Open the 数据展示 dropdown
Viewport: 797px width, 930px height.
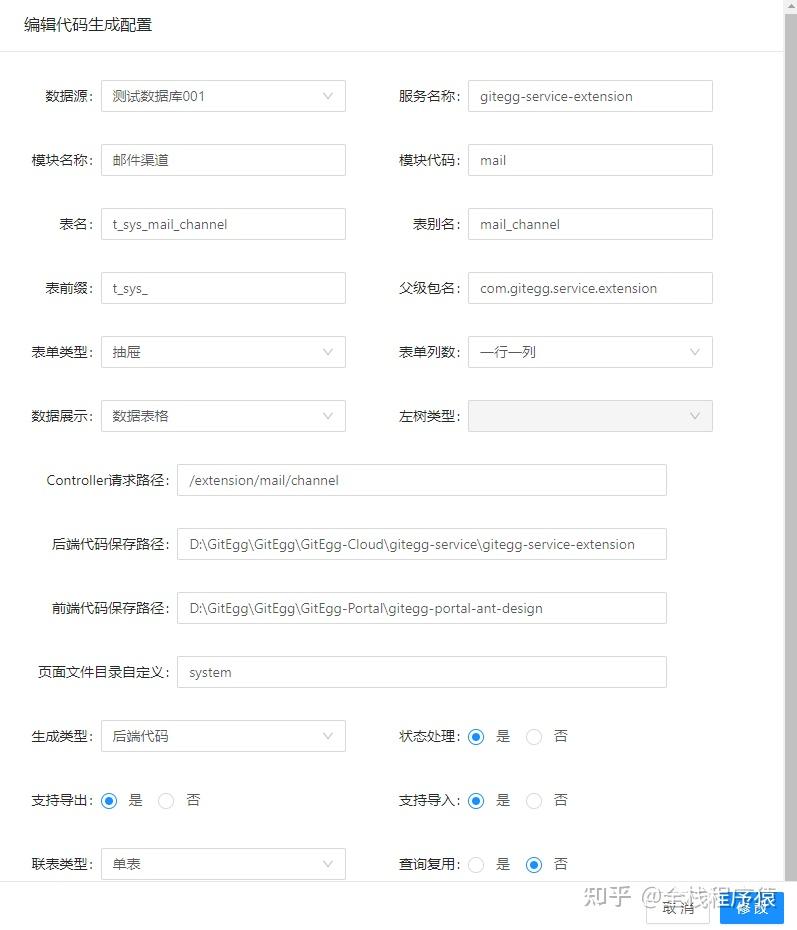coord(223,416)
